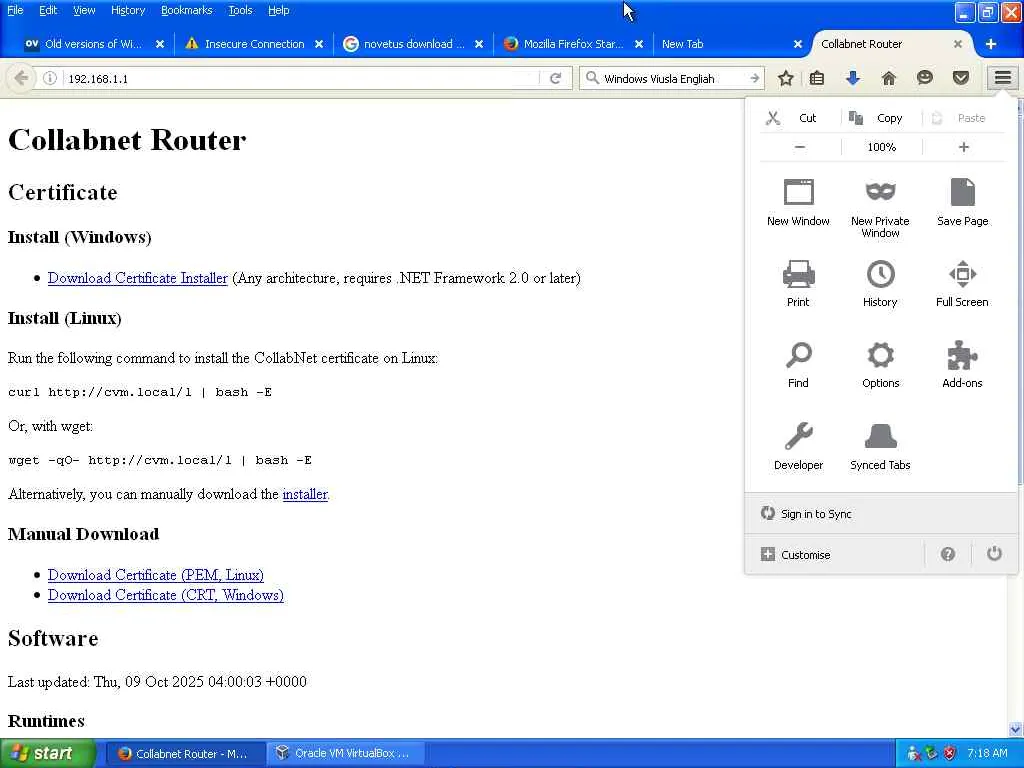Image resolution: width=1024 pixels, height=768 pixels.
Task: Click the Exit power icon
Action: 994,554
